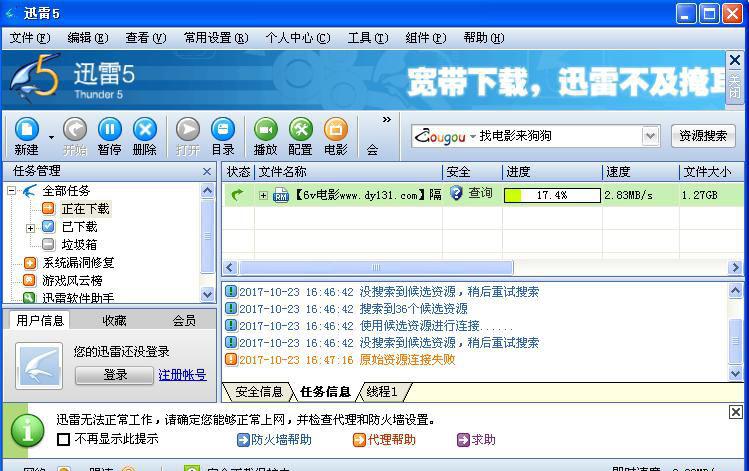Image resolution: width=749 pixels, height=471 pixels.
Task: Click the RM file type icon
Action: (x=281, y=195)
